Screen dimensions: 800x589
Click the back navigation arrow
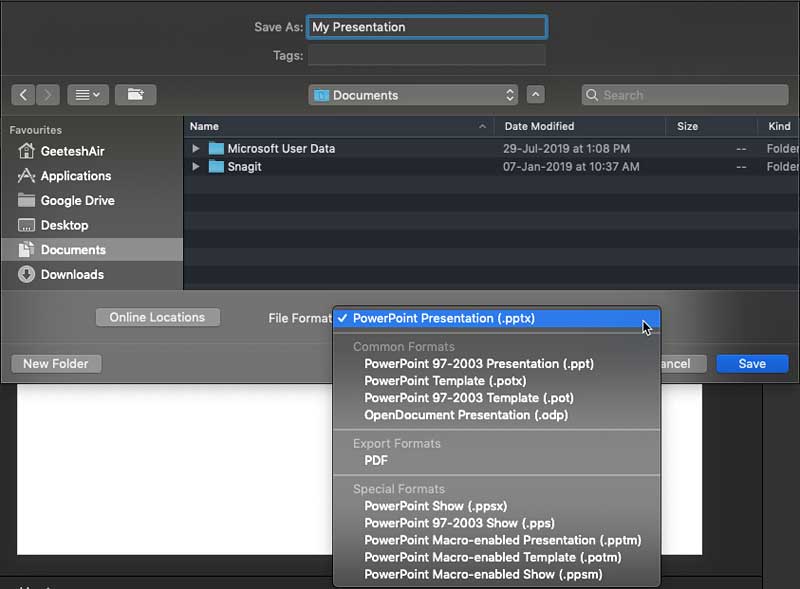[24, 95]
